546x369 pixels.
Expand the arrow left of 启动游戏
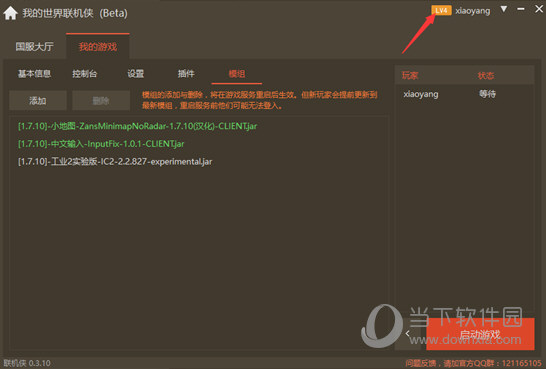tap(408, 333)
